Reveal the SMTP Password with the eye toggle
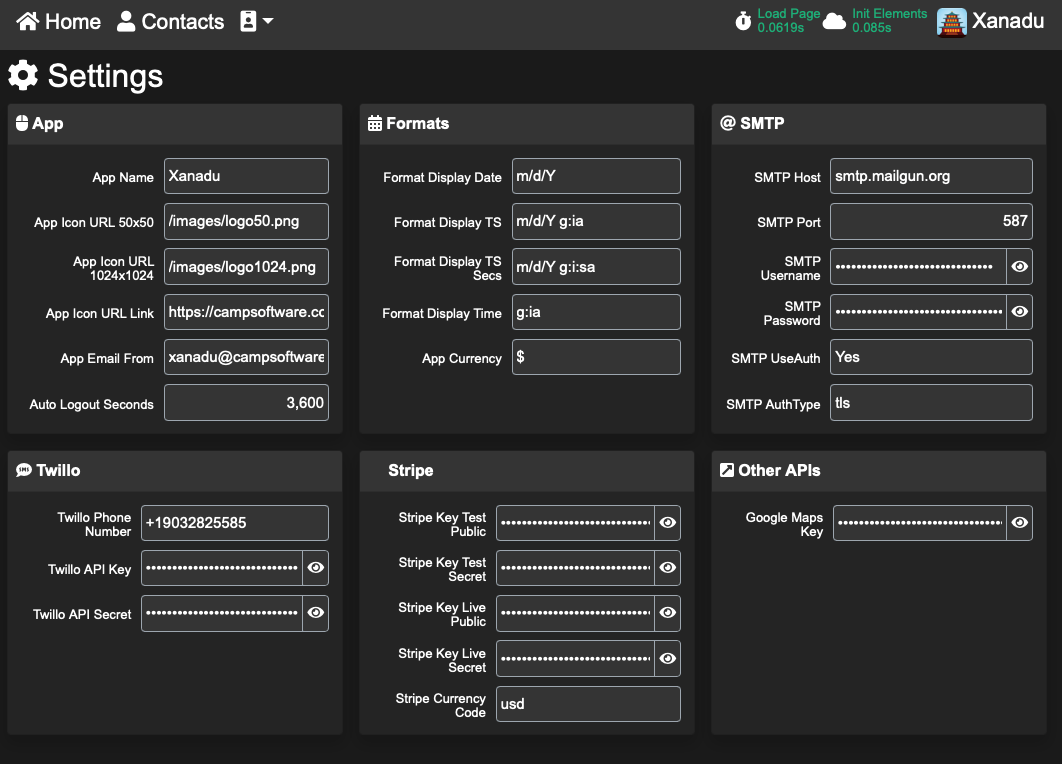The width and height of the screenshot is (1062, 764). pos(1019,312)
